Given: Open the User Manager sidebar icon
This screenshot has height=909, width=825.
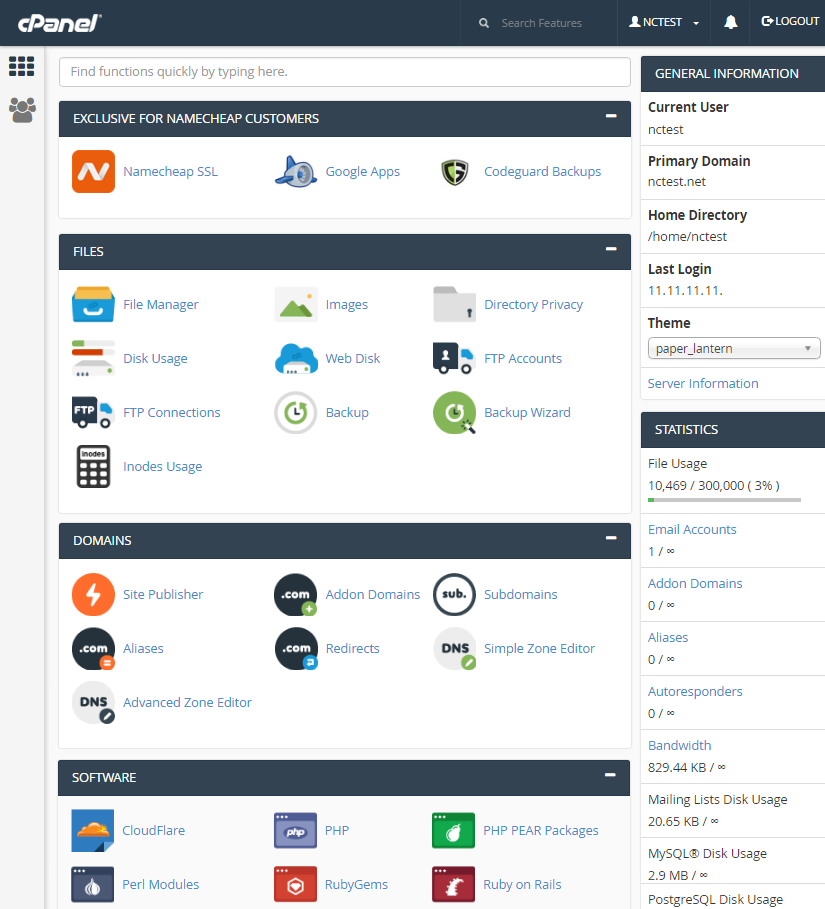Looking at the screenshot, I should pos(22,110).
